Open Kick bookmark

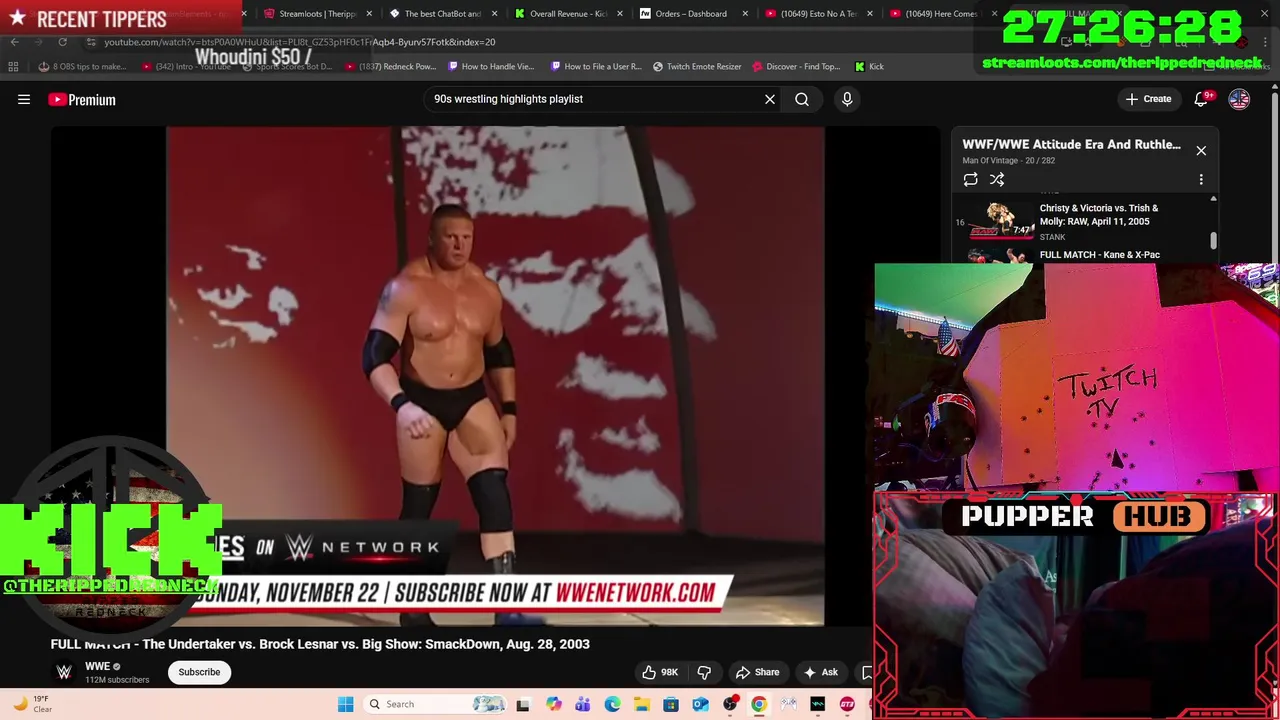(870, 67)
